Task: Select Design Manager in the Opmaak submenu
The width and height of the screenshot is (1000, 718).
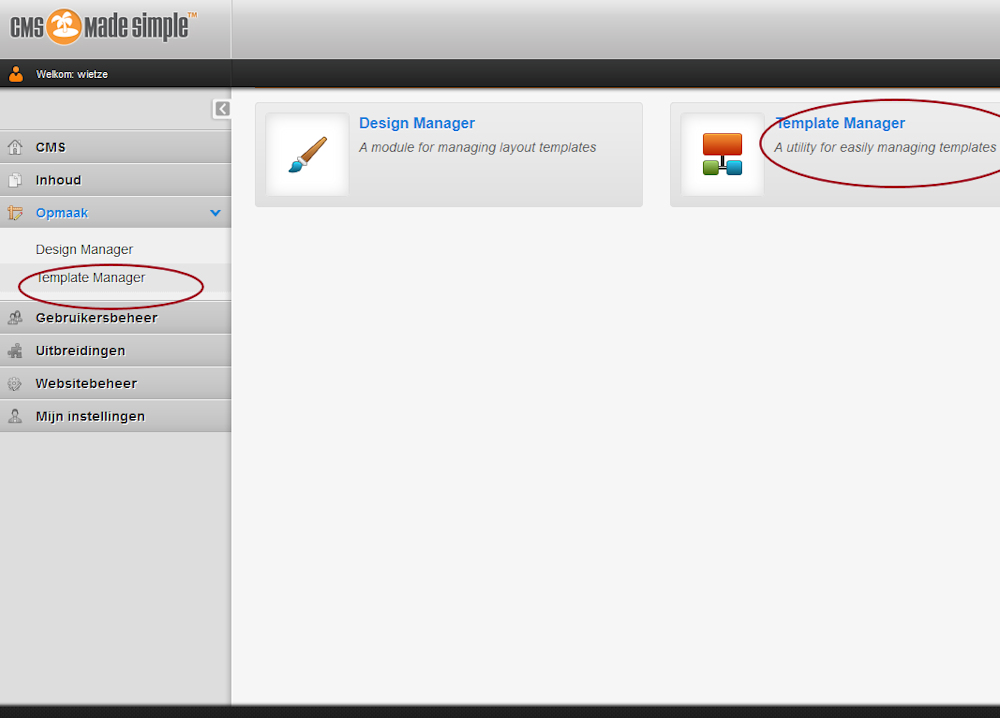Action: click(84, 249)
